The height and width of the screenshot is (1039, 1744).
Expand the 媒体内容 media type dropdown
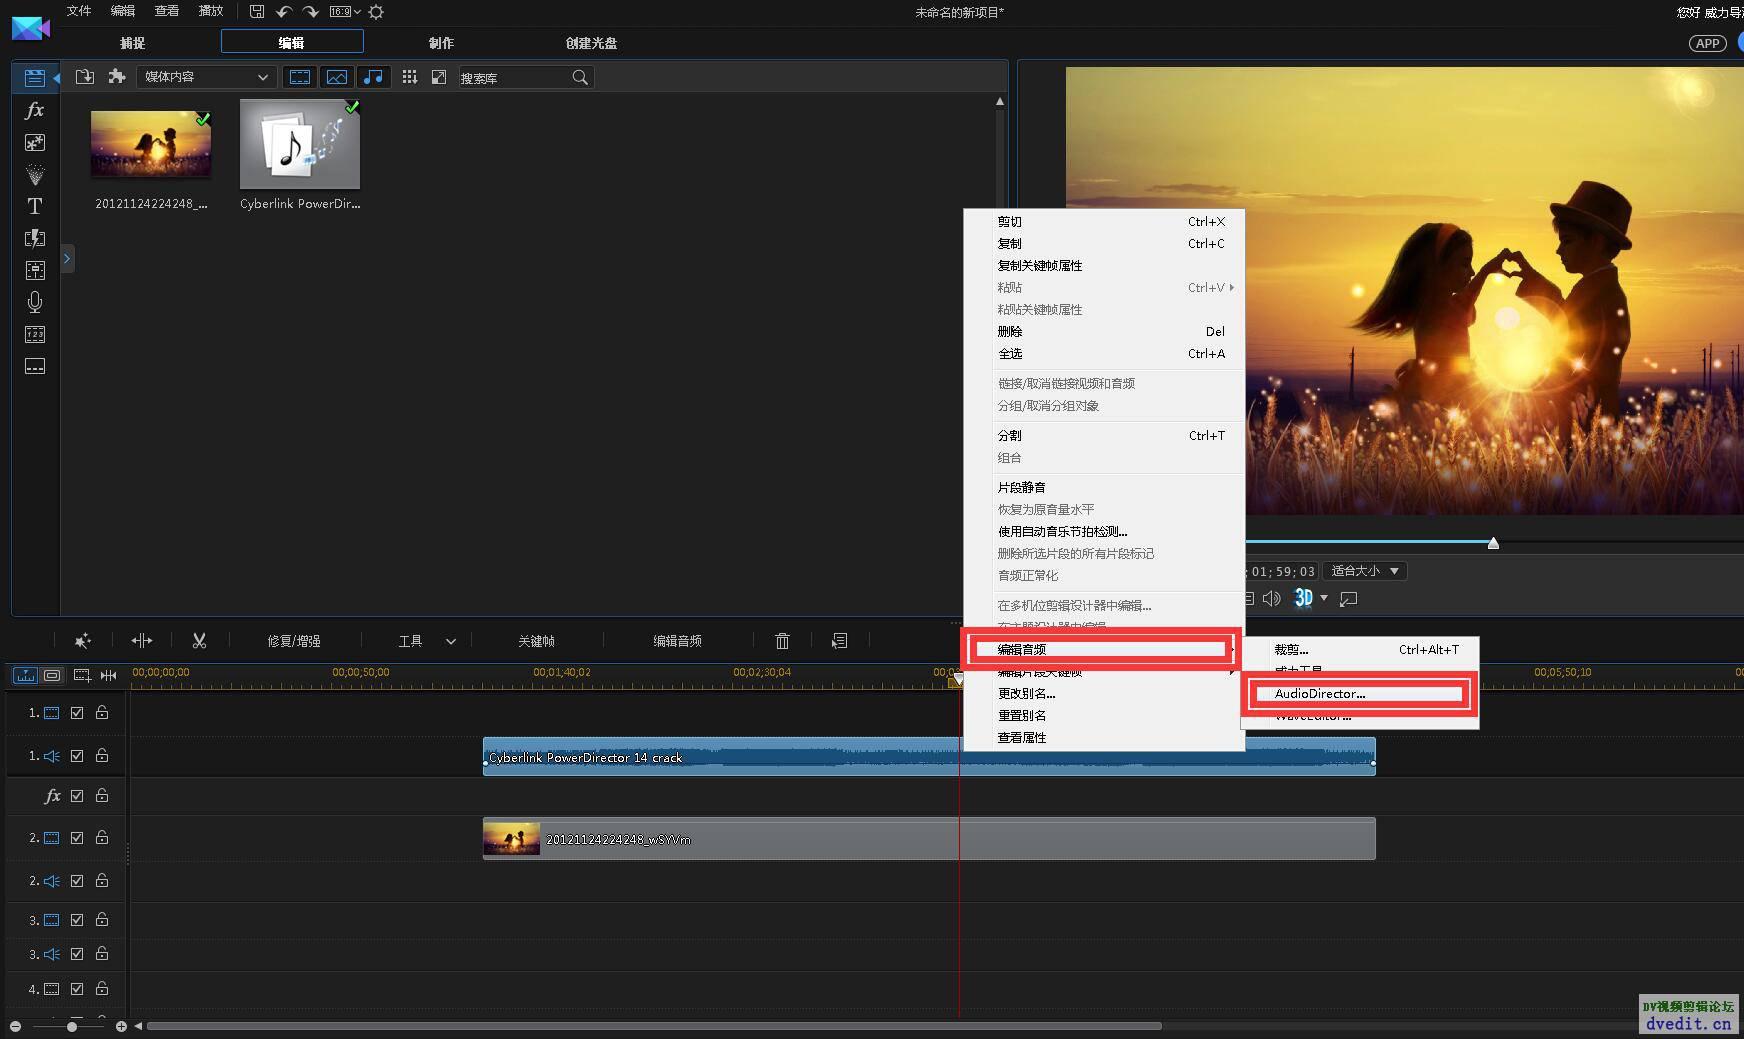tap(206, 77)
